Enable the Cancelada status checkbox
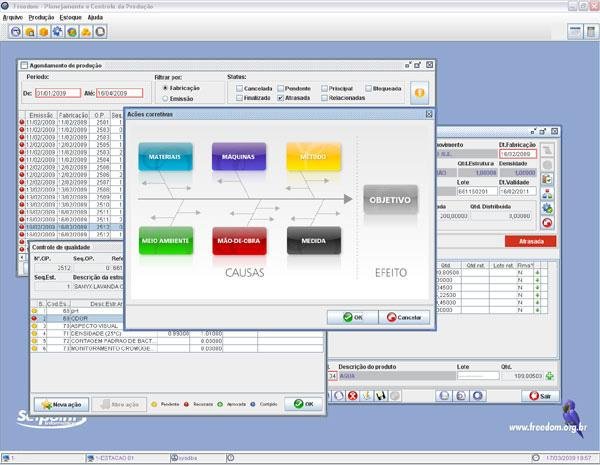The image size is (600, 465). (x=239, y=88)
